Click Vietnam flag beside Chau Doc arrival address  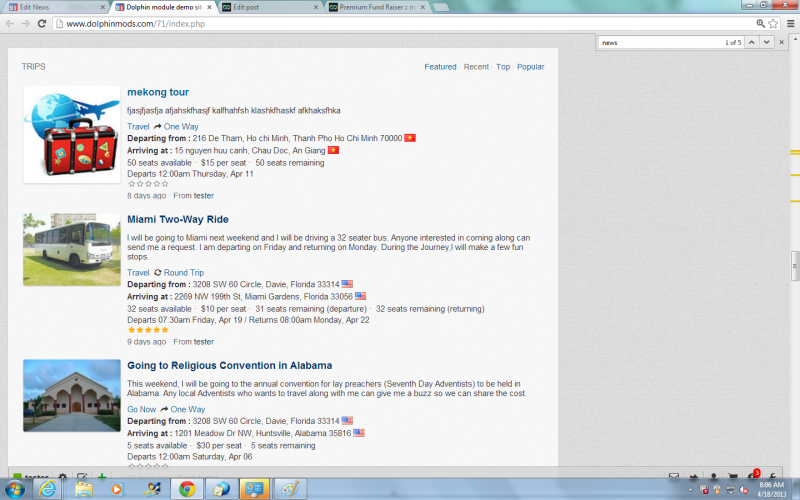coord(333,150)
